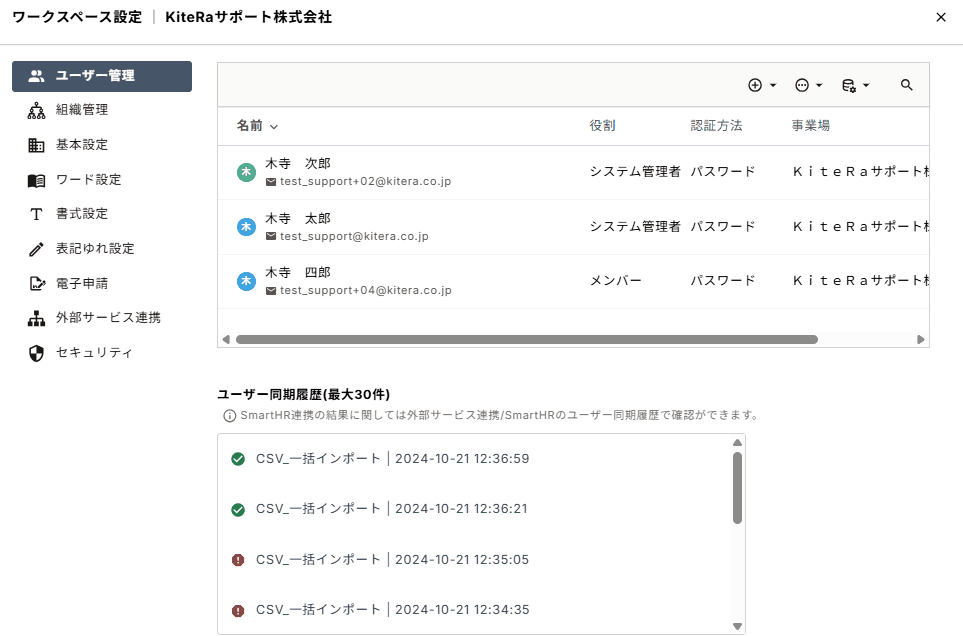The height and width of the screenshot is (636, 963).
Task: Click the error icon for 12:34:35 import
Action: click(x=238, y=611)
